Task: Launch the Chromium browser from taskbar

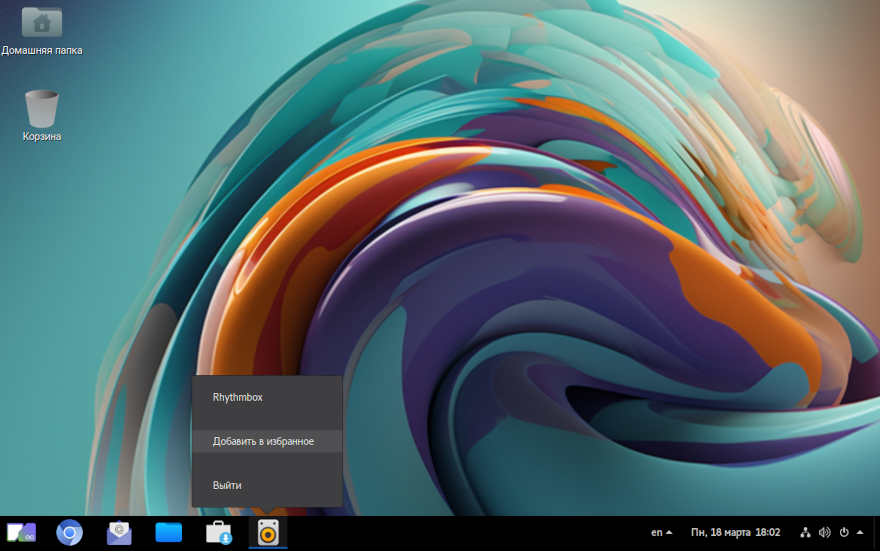Action: (69, 533)
